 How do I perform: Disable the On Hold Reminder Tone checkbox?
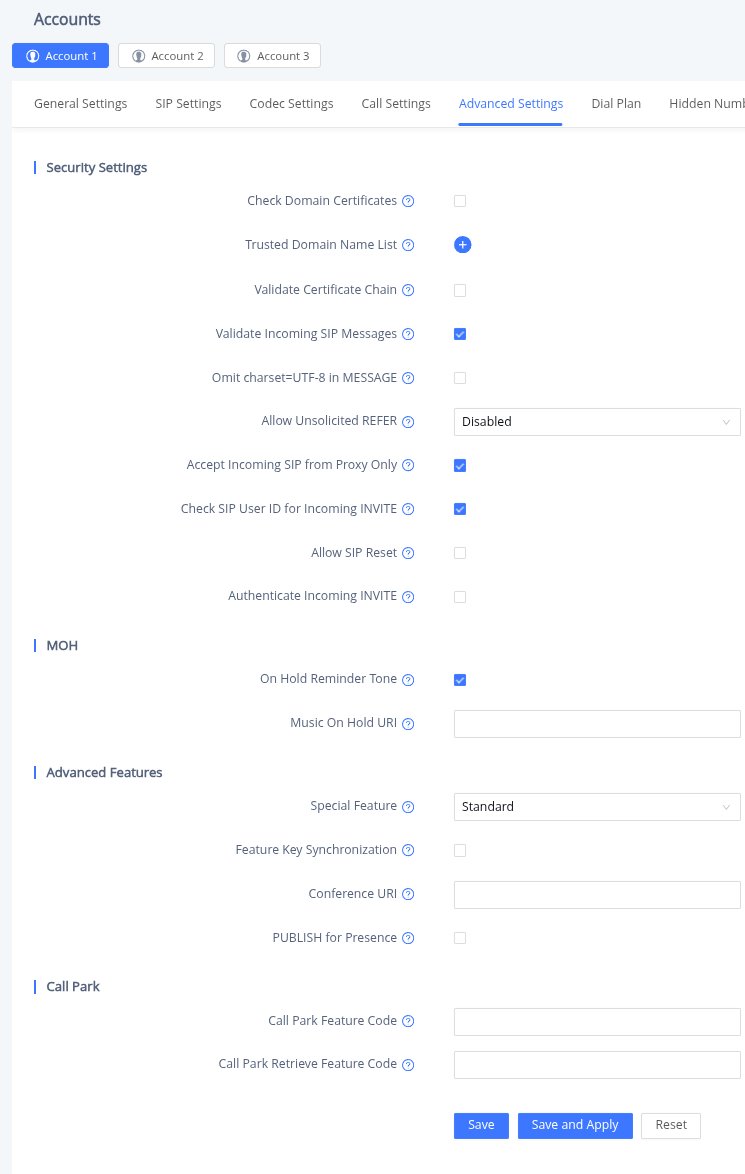pos(460,680)
